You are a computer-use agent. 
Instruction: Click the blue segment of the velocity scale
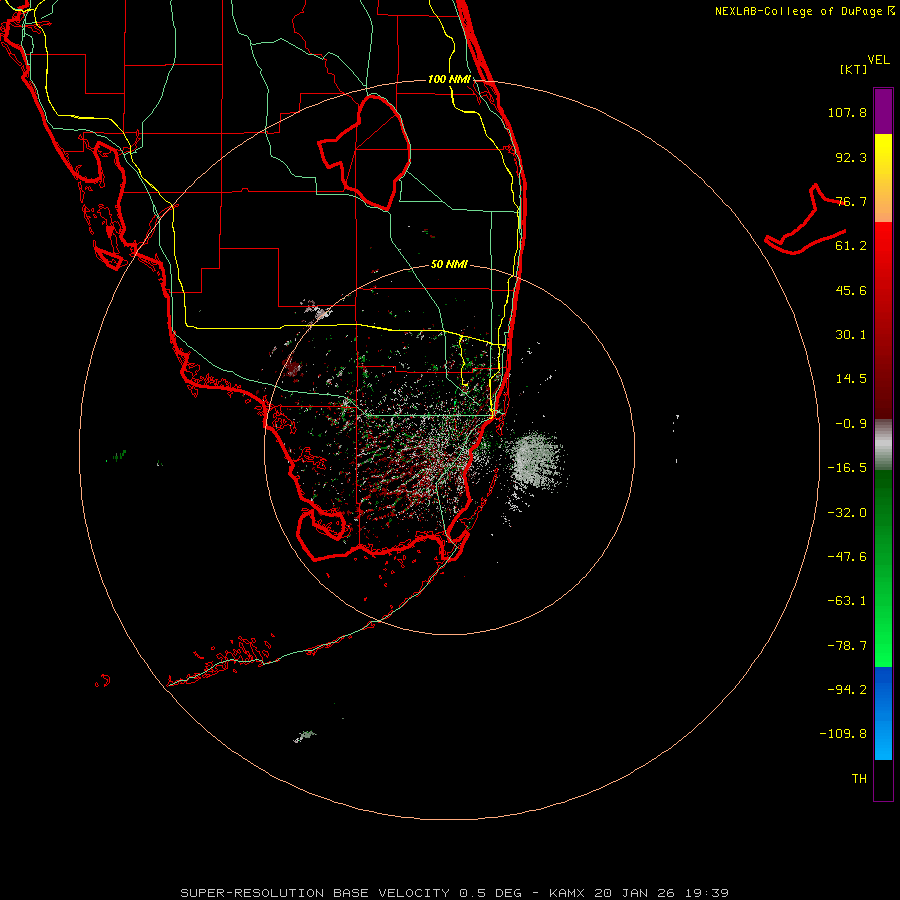[x=883, y=713]
